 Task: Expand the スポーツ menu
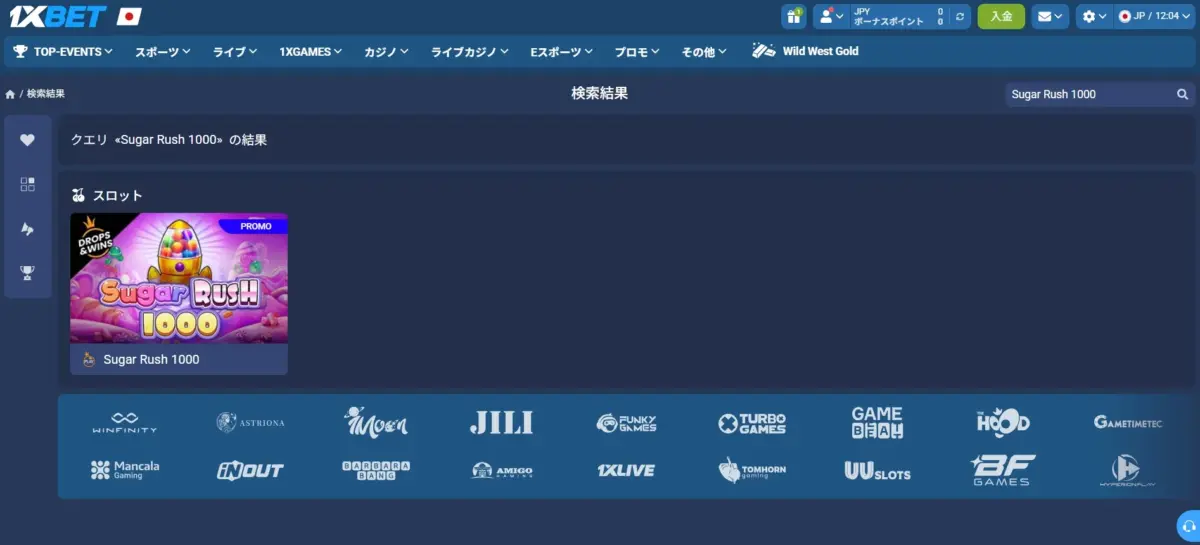point(163,51)
